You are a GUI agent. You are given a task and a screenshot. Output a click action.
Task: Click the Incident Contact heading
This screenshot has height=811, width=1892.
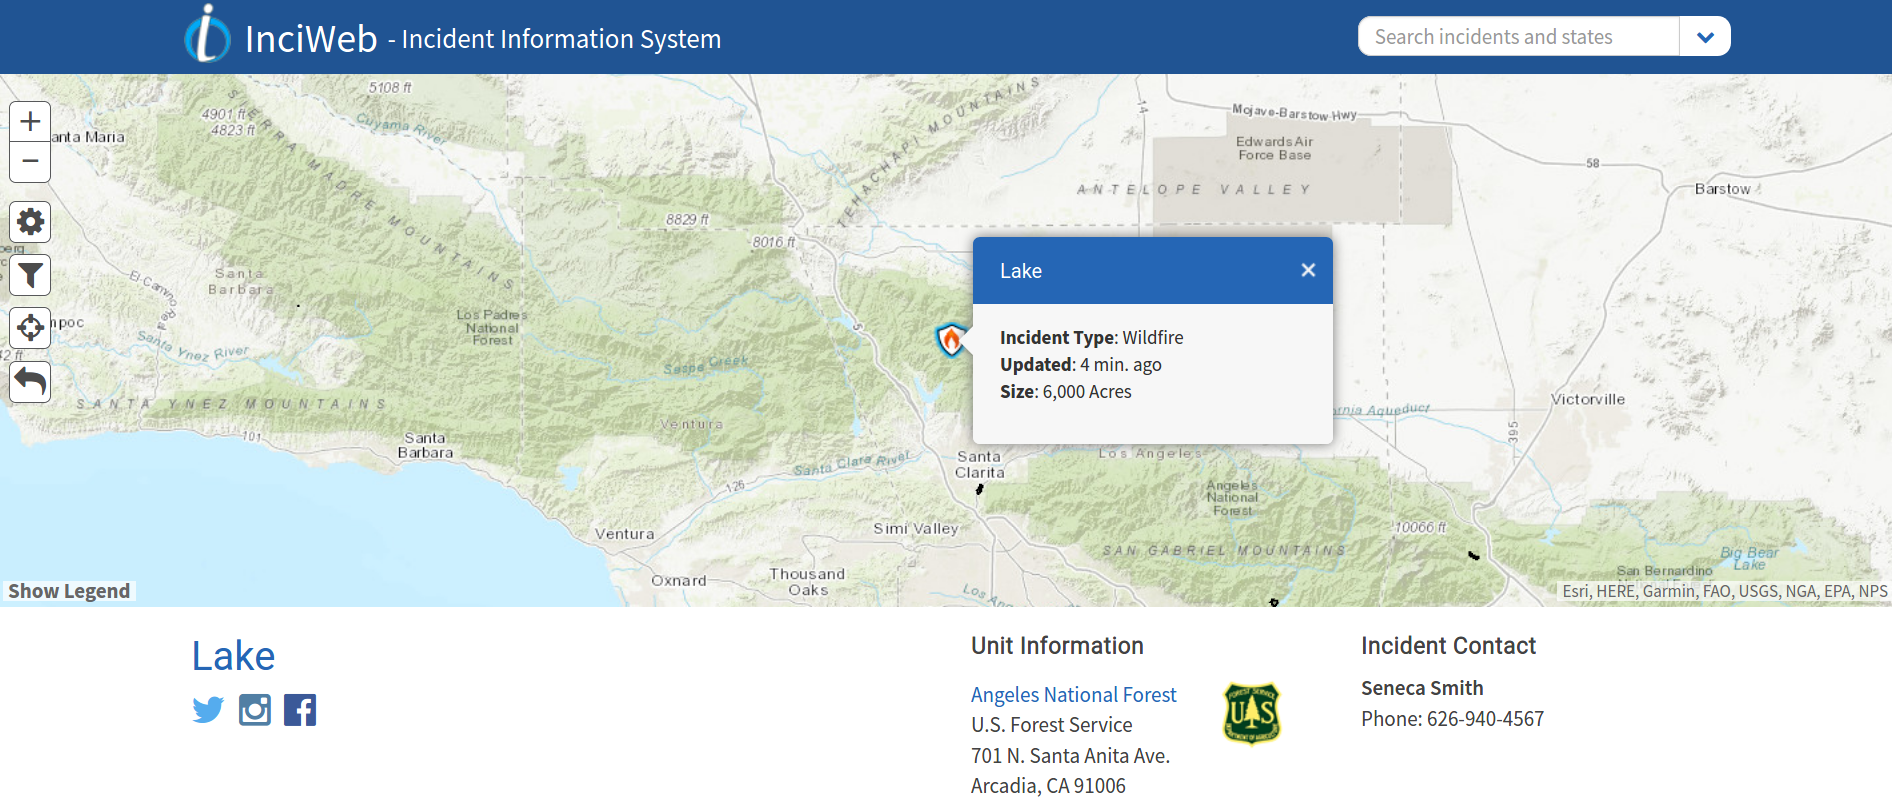pyautogui.click(x=1448, y=646)
